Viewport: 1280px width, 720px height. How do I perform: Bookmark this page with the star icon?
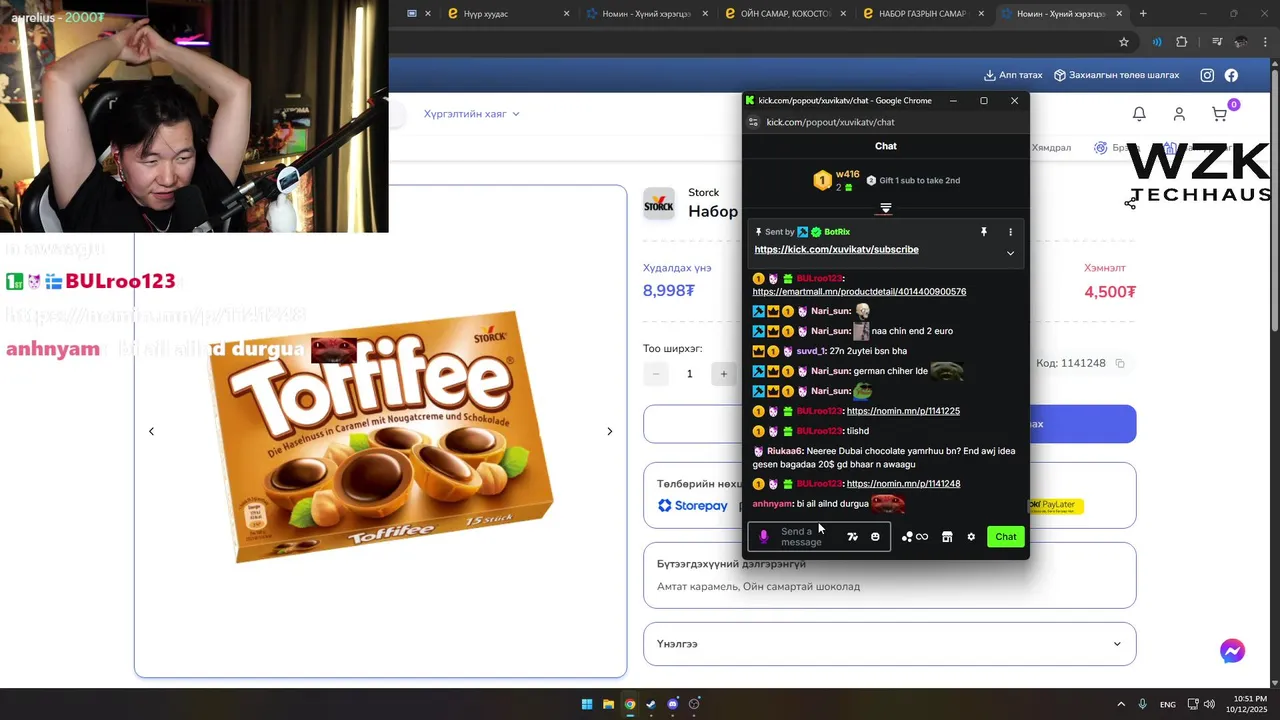point(1124,42)
